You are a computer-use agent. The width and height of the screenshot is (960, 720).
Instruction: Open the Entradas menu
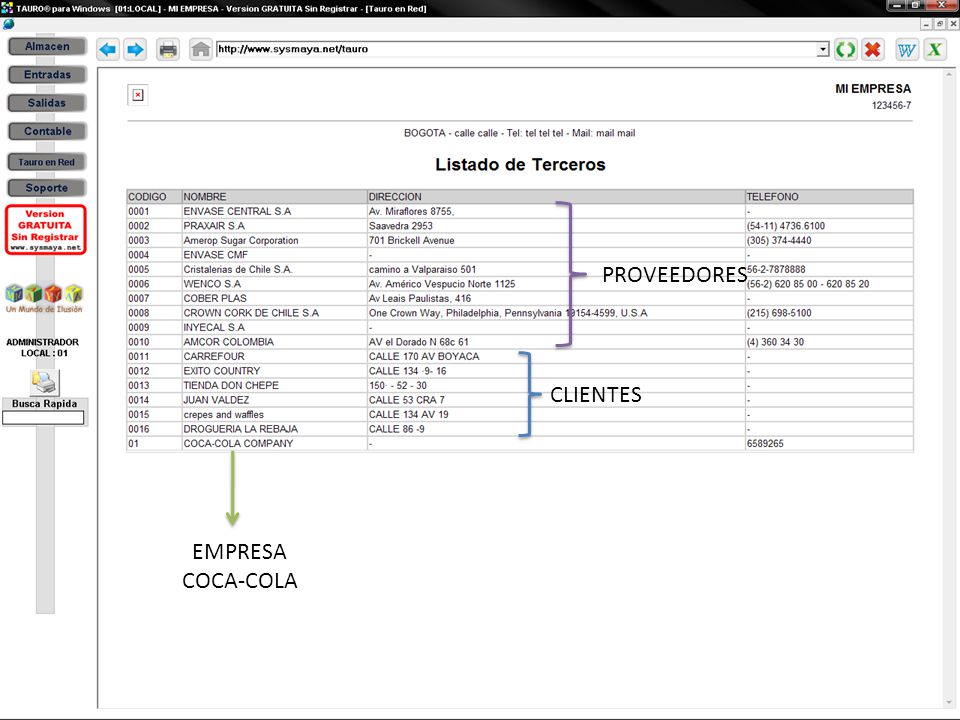[x=47, y=75]
